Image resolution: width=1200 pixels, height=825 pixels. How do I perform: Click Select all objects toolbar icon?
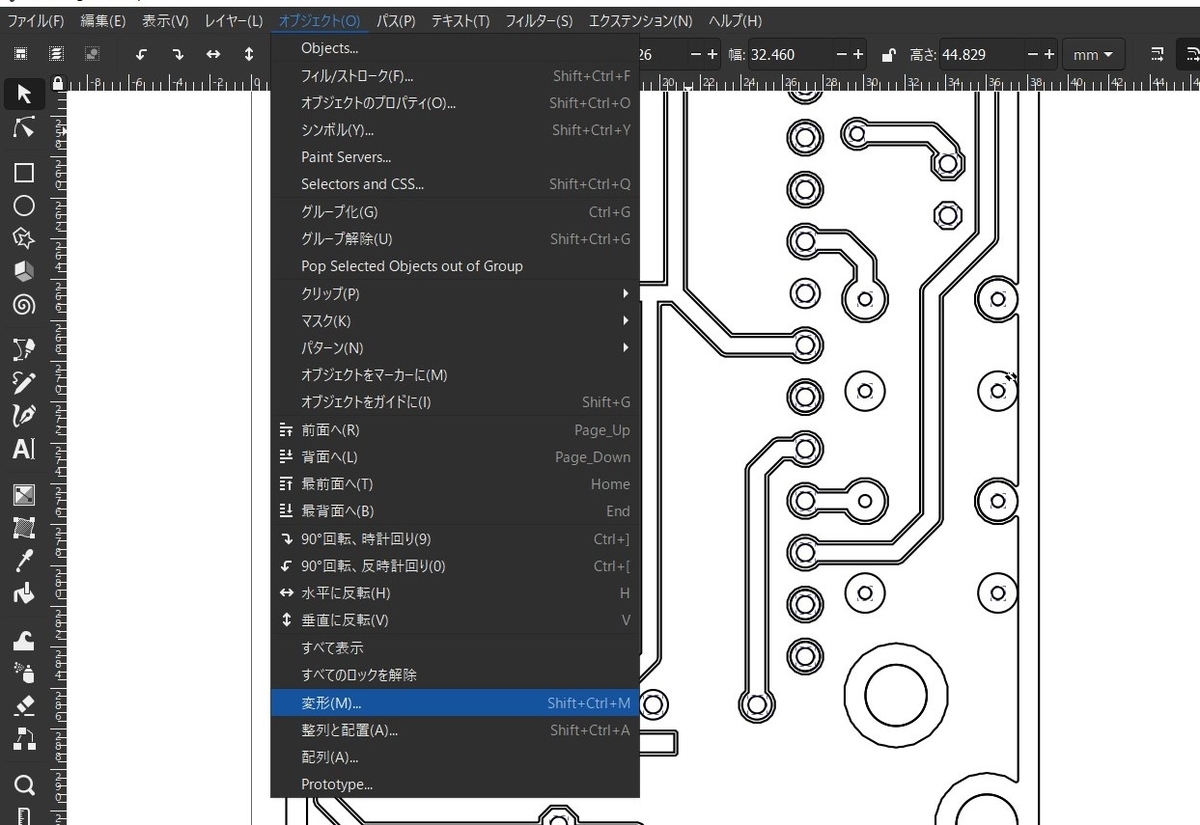point(20,54)
